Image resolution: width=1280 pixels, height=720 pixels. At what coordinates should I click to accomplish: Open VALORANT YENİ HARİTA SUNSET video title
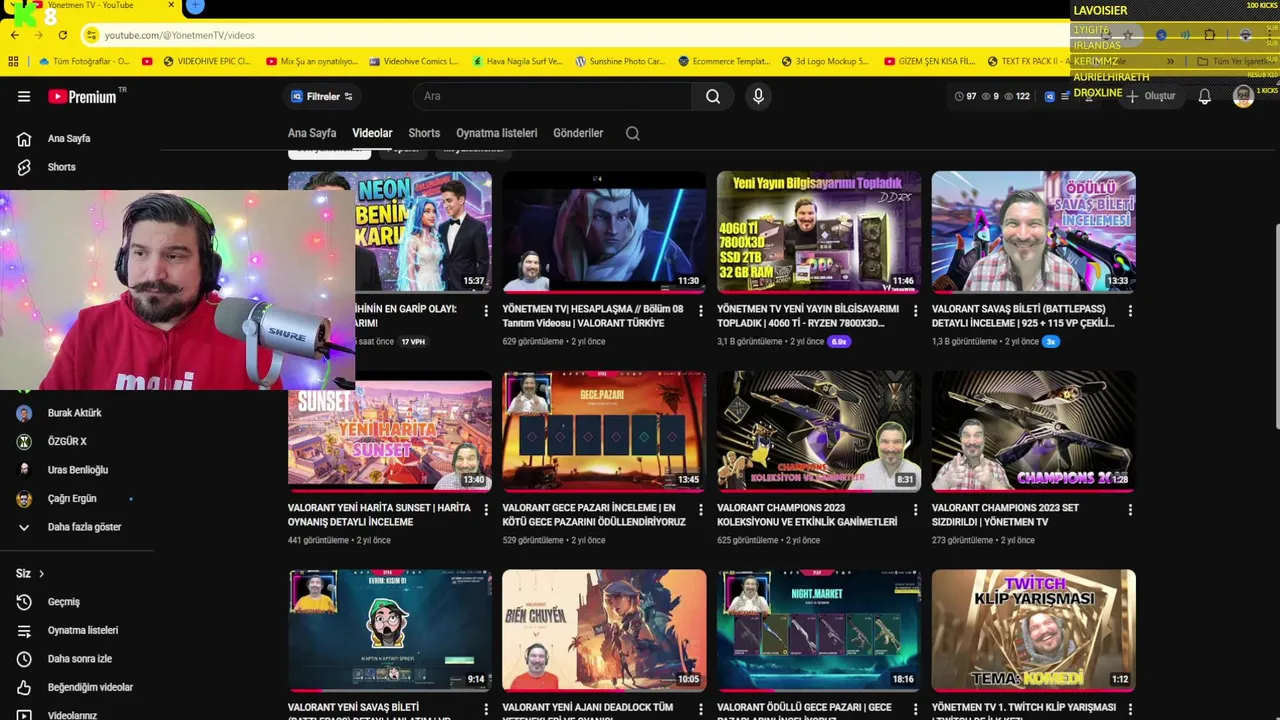(380, 515)
